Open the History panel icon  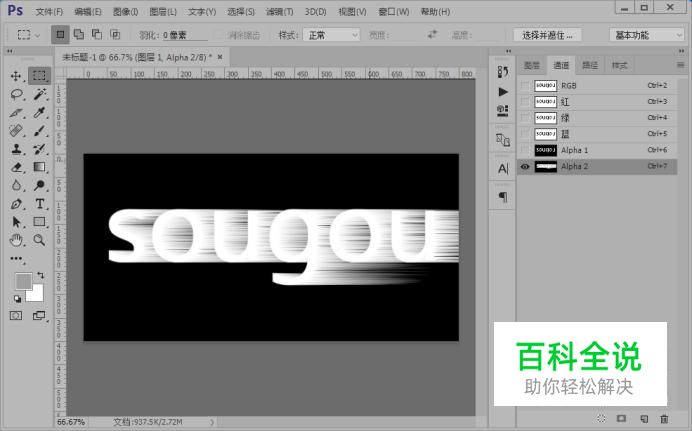pyautogui.click(x=503, y=71)
